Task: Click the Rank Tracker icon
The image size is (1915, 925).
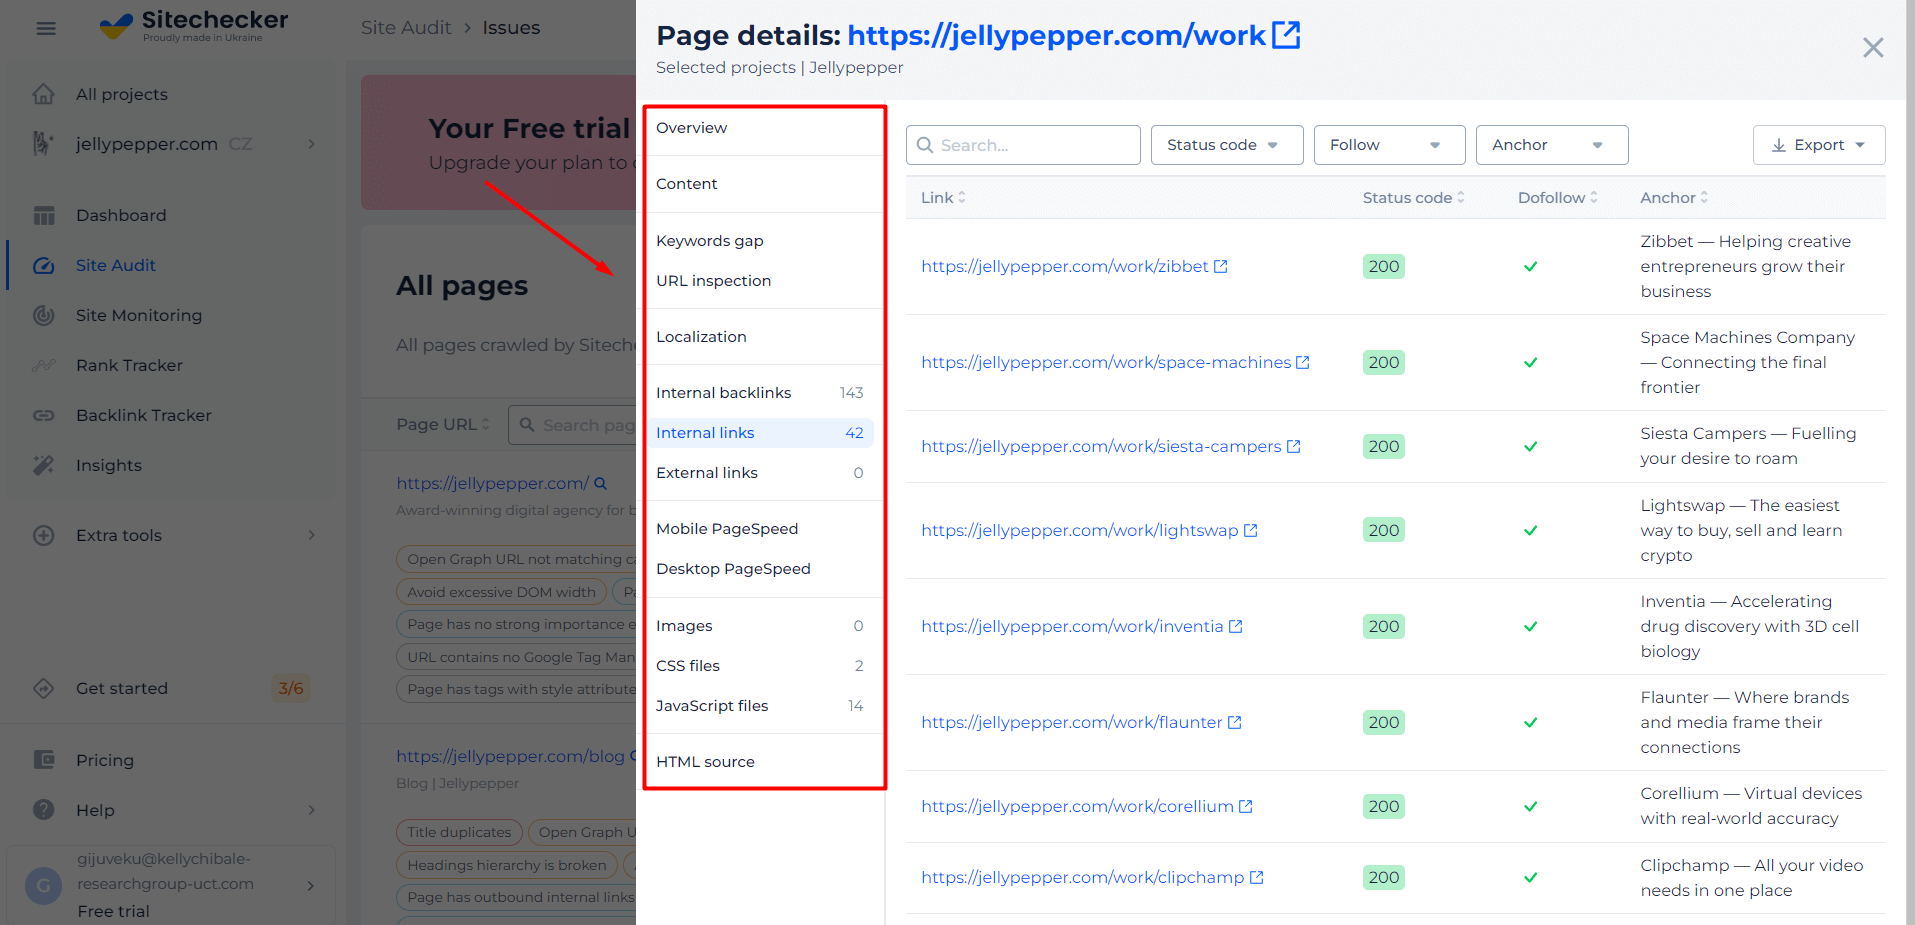Action: [x=44, y=365]
